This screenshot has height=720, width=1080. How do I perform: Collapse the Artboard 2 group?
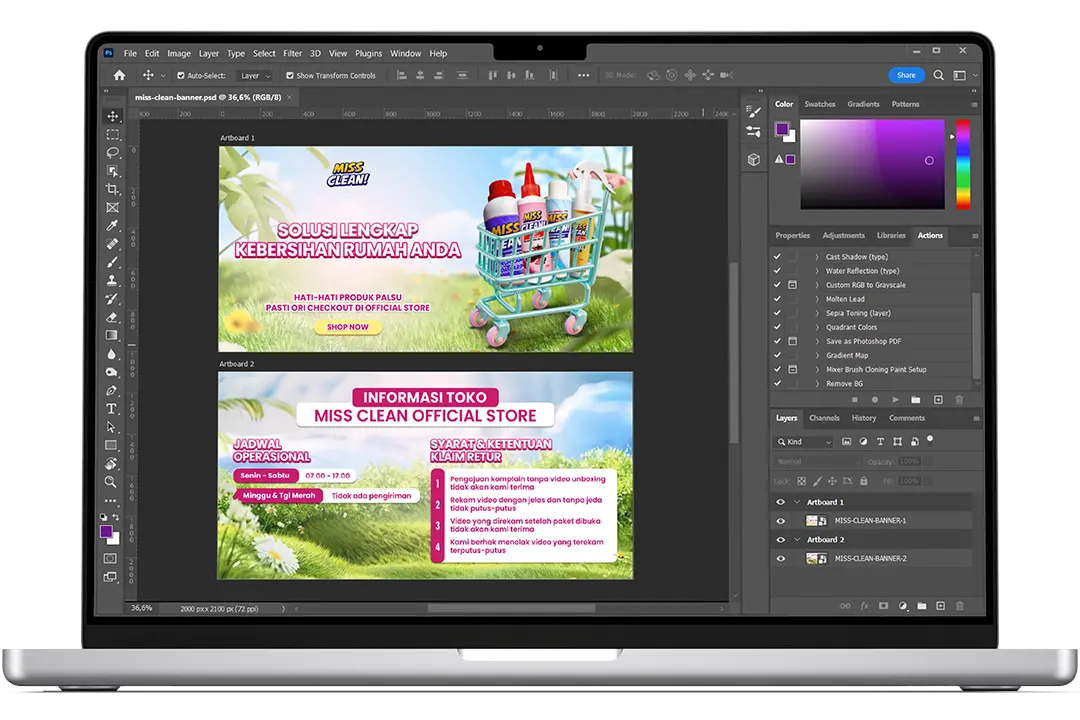[x=797, y=540]
